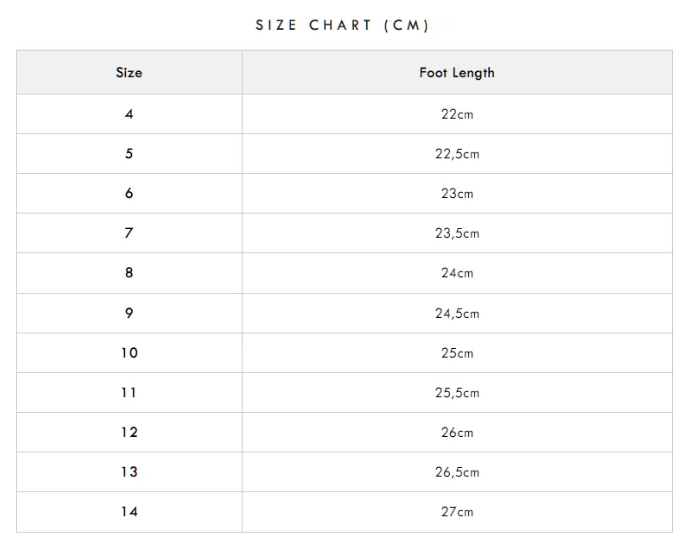Click the 22cm foot length value
Screen dimensions: 689x546
[x=457, y=114]
